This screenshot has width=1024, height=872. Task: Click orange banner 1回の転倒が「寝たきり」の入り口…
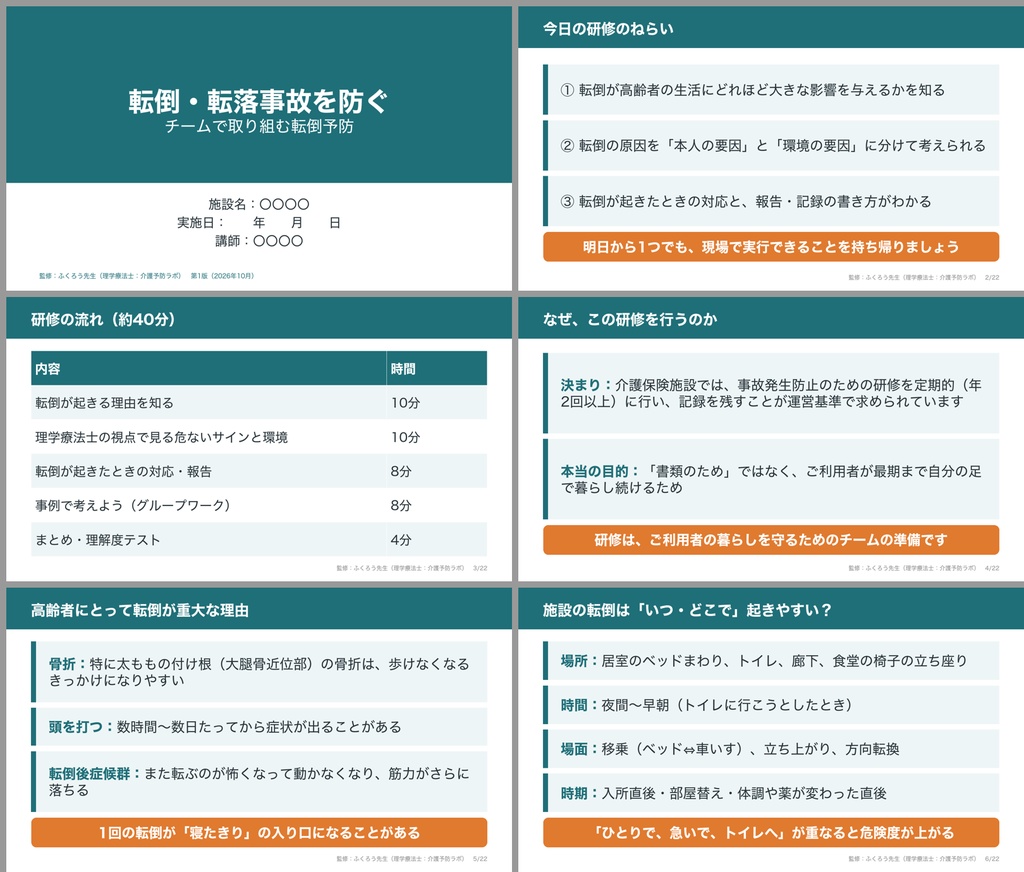pyautogui.click(x=259, y=833)
